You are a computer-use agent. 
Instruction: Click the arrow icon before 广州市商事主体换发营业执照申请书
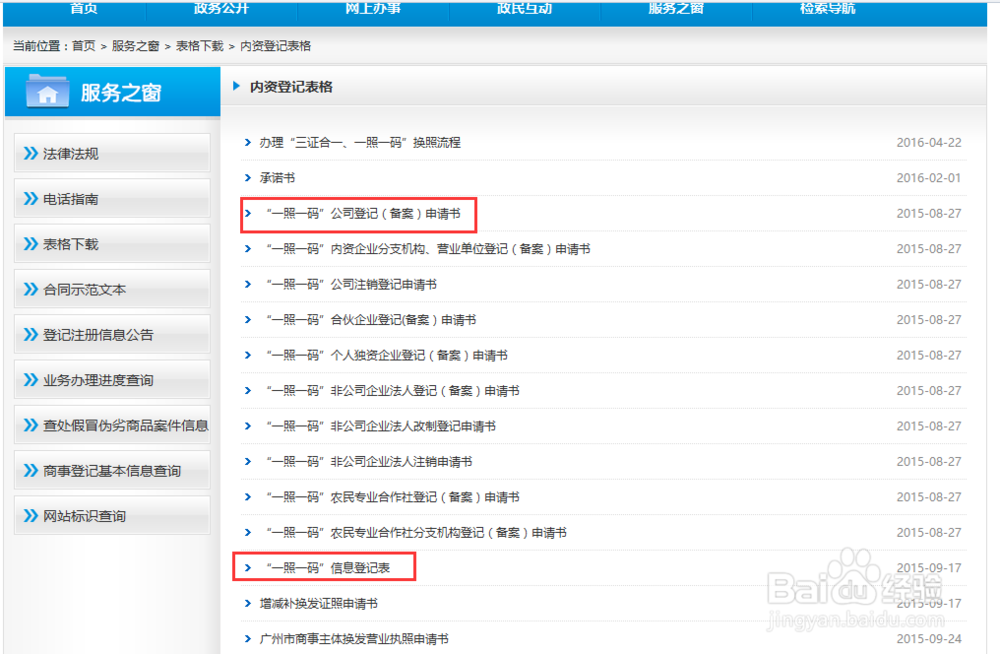[247, 638]
